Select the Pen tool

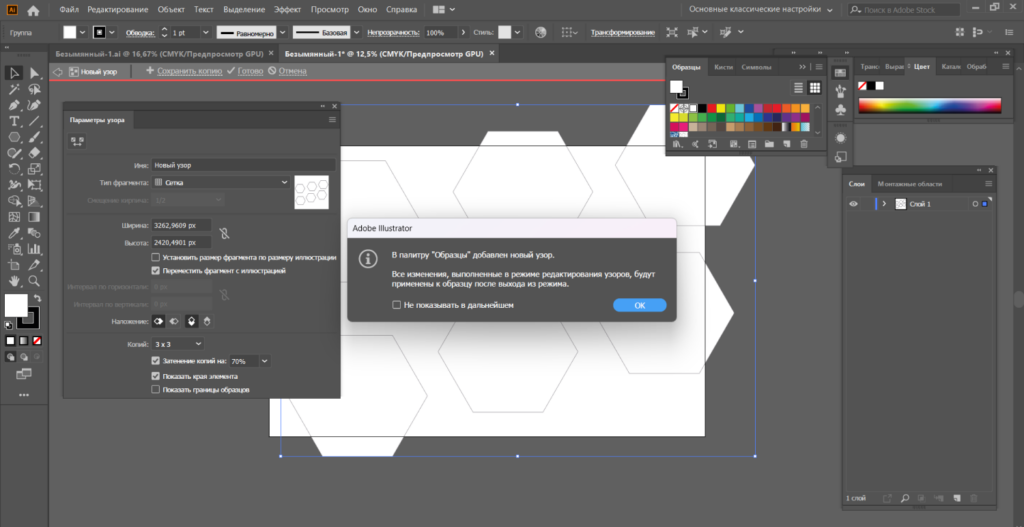coord(14,105)
